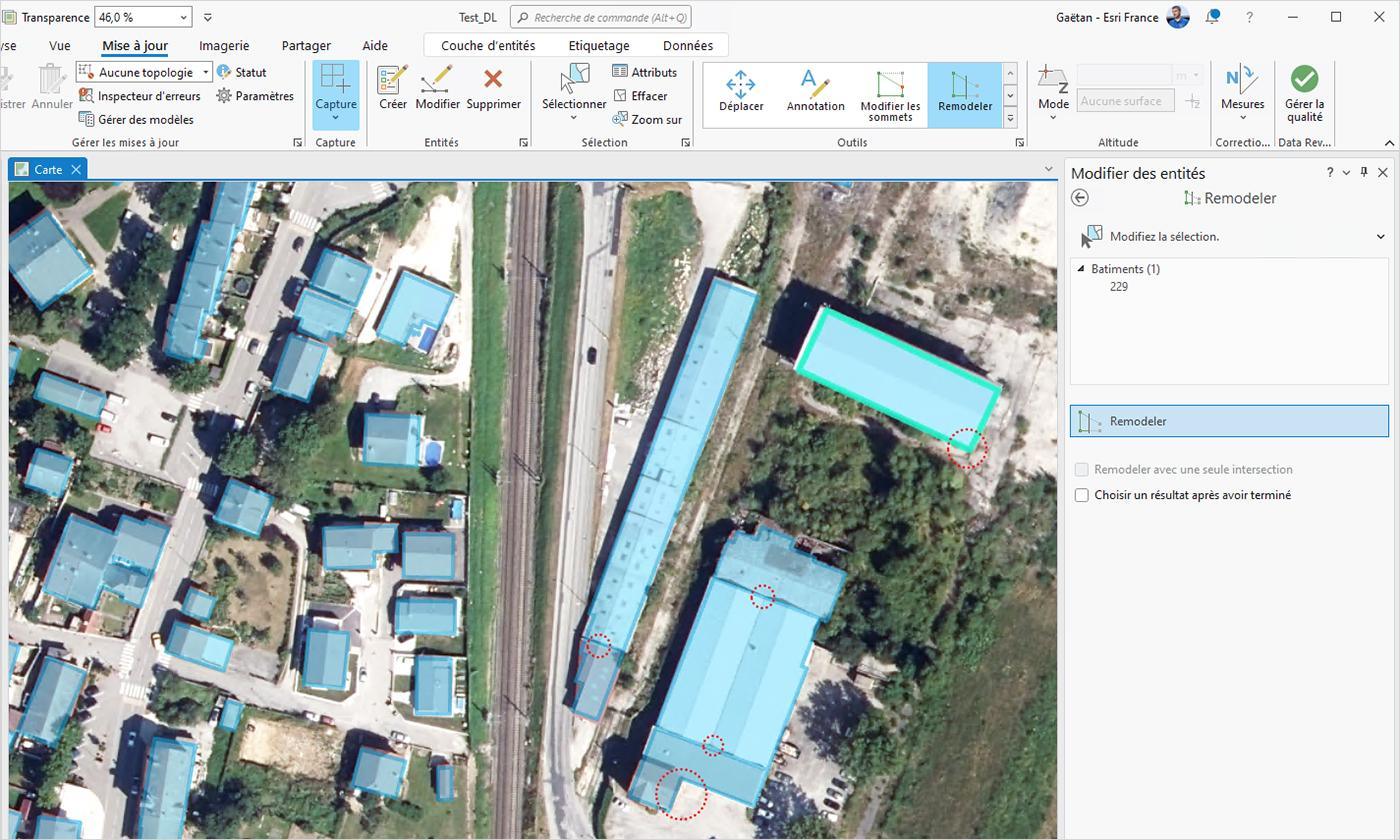The image size is (1400, 840).
Task: Click Effacer to clear selection
Action: pos(640,96)
